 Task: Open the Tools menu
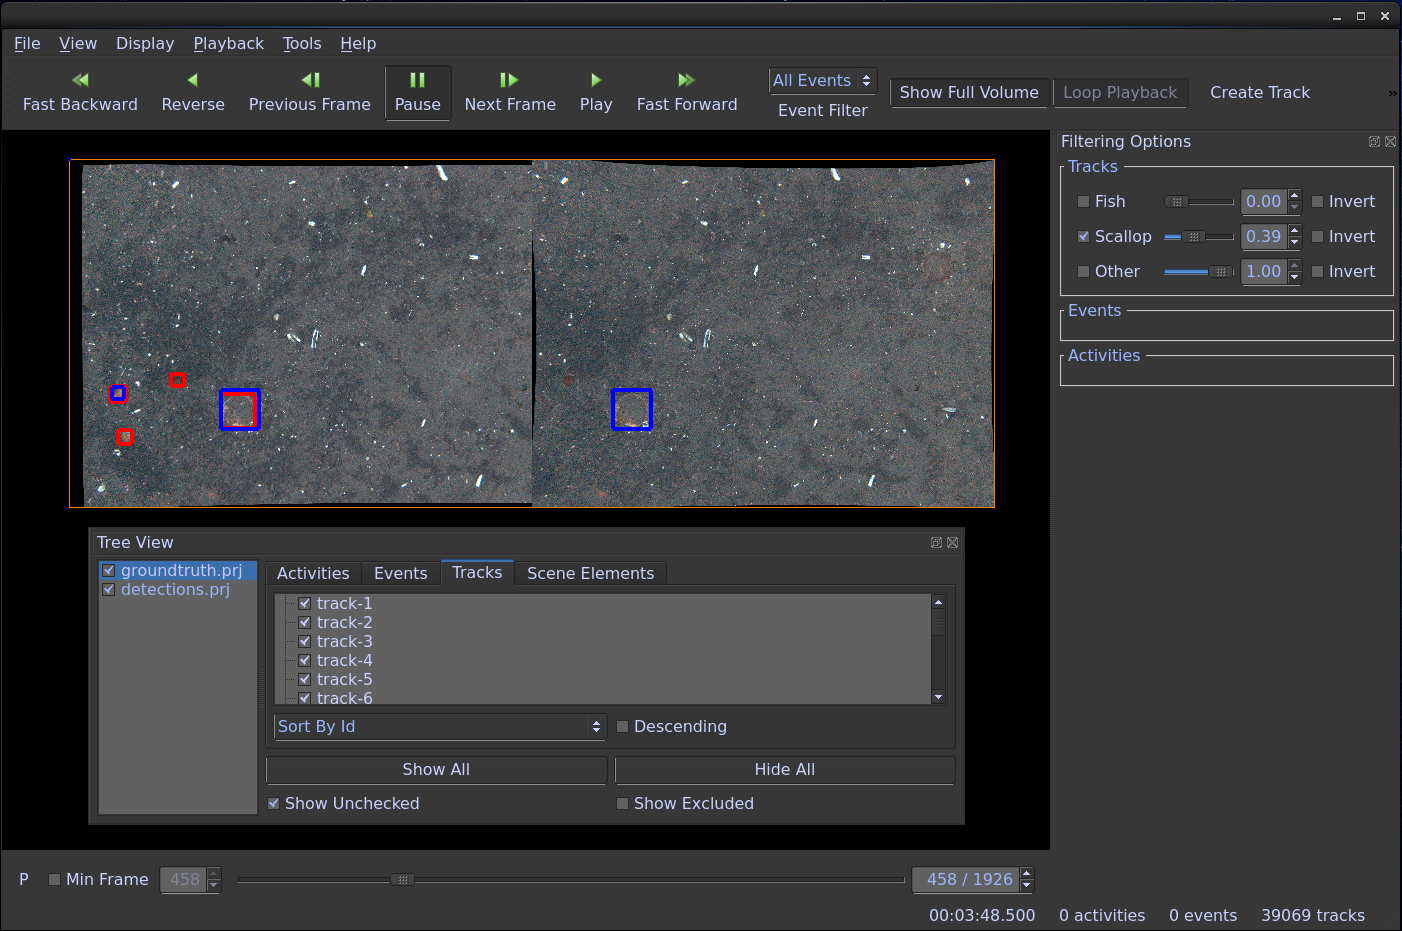pyautogui.click(x=302, y=43)
